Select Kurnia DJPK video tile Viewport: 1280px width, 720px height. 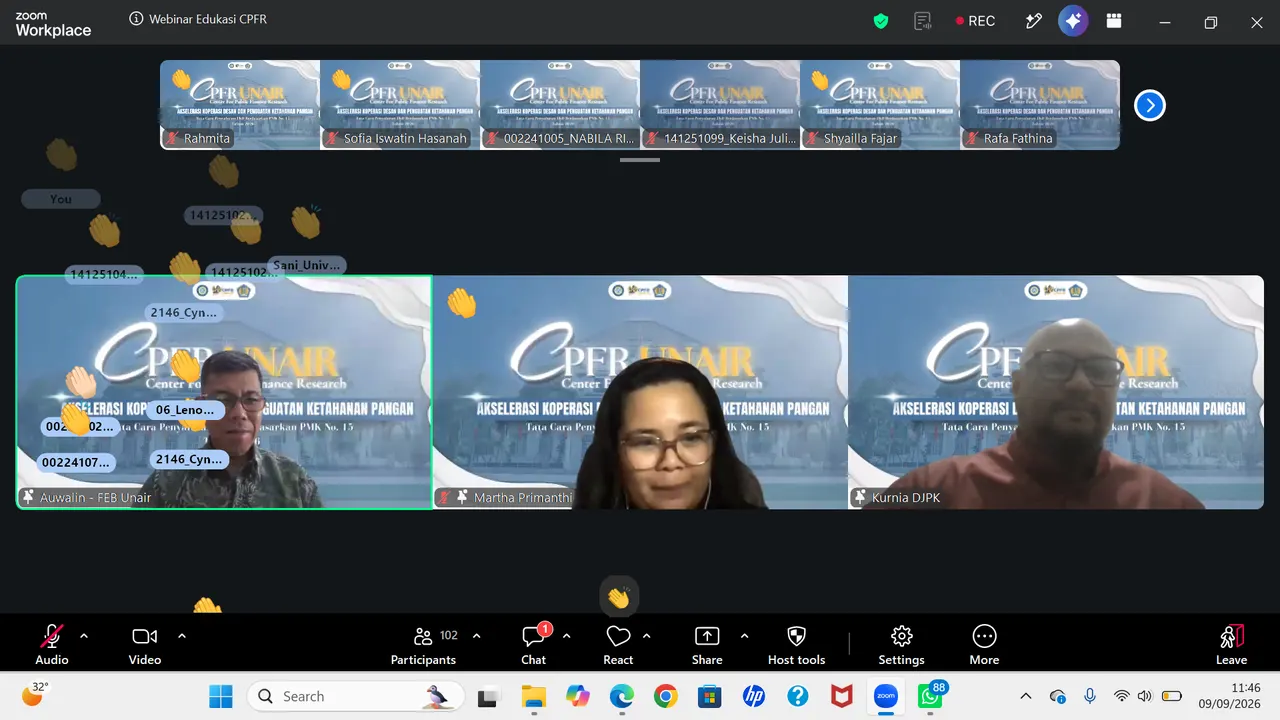point(1056,392)
